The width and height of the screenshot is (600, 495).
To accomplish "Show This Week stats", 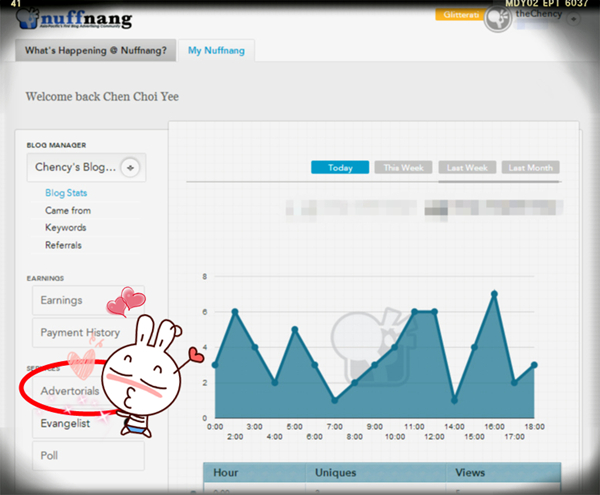I will 403,167.
